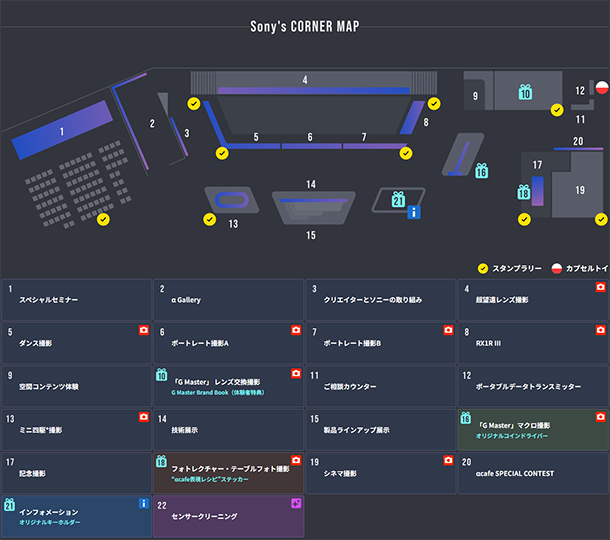Click the gift icon on booth 10 in map

(x=525, y=92)
